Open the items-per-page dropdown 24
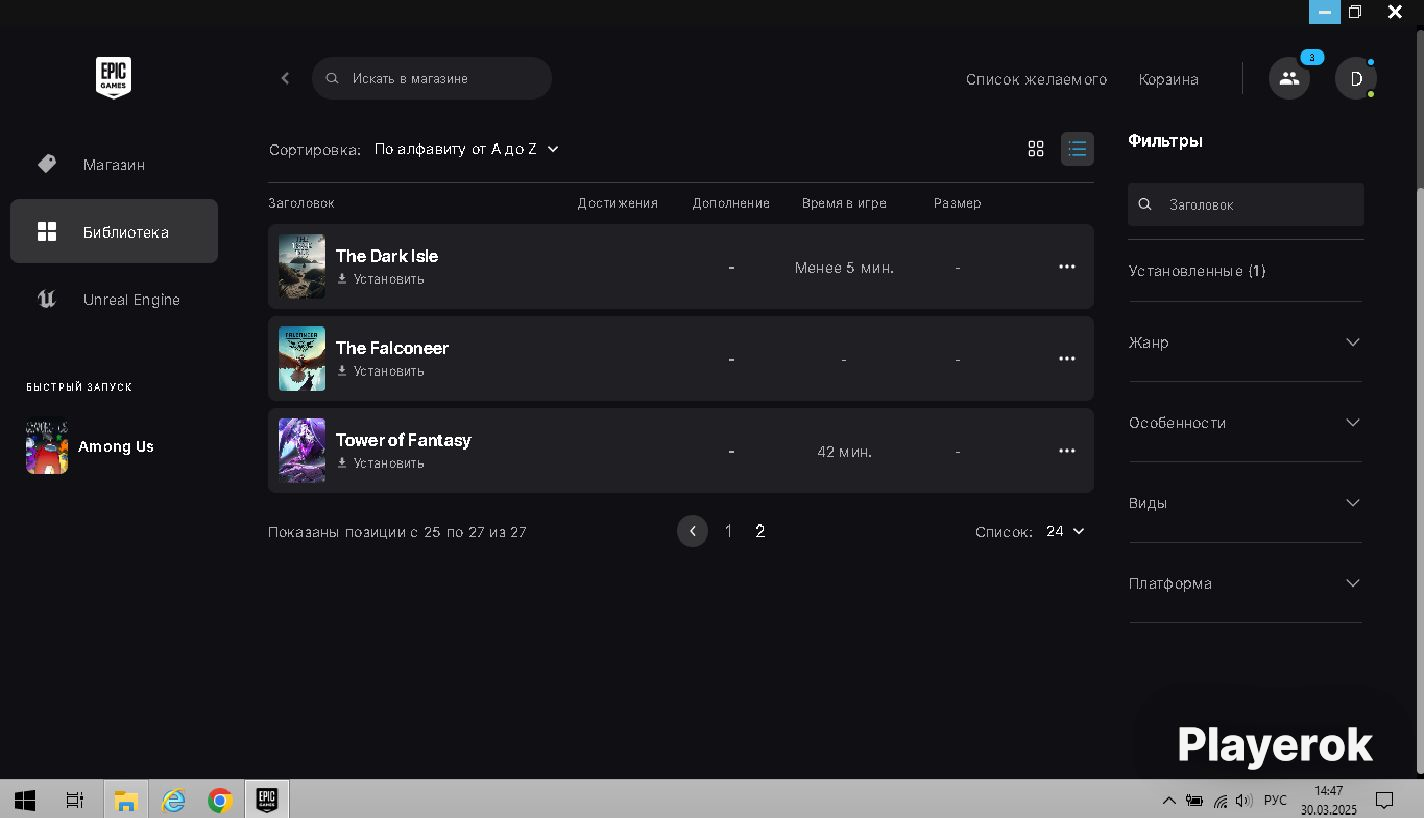 [1065, 531]
